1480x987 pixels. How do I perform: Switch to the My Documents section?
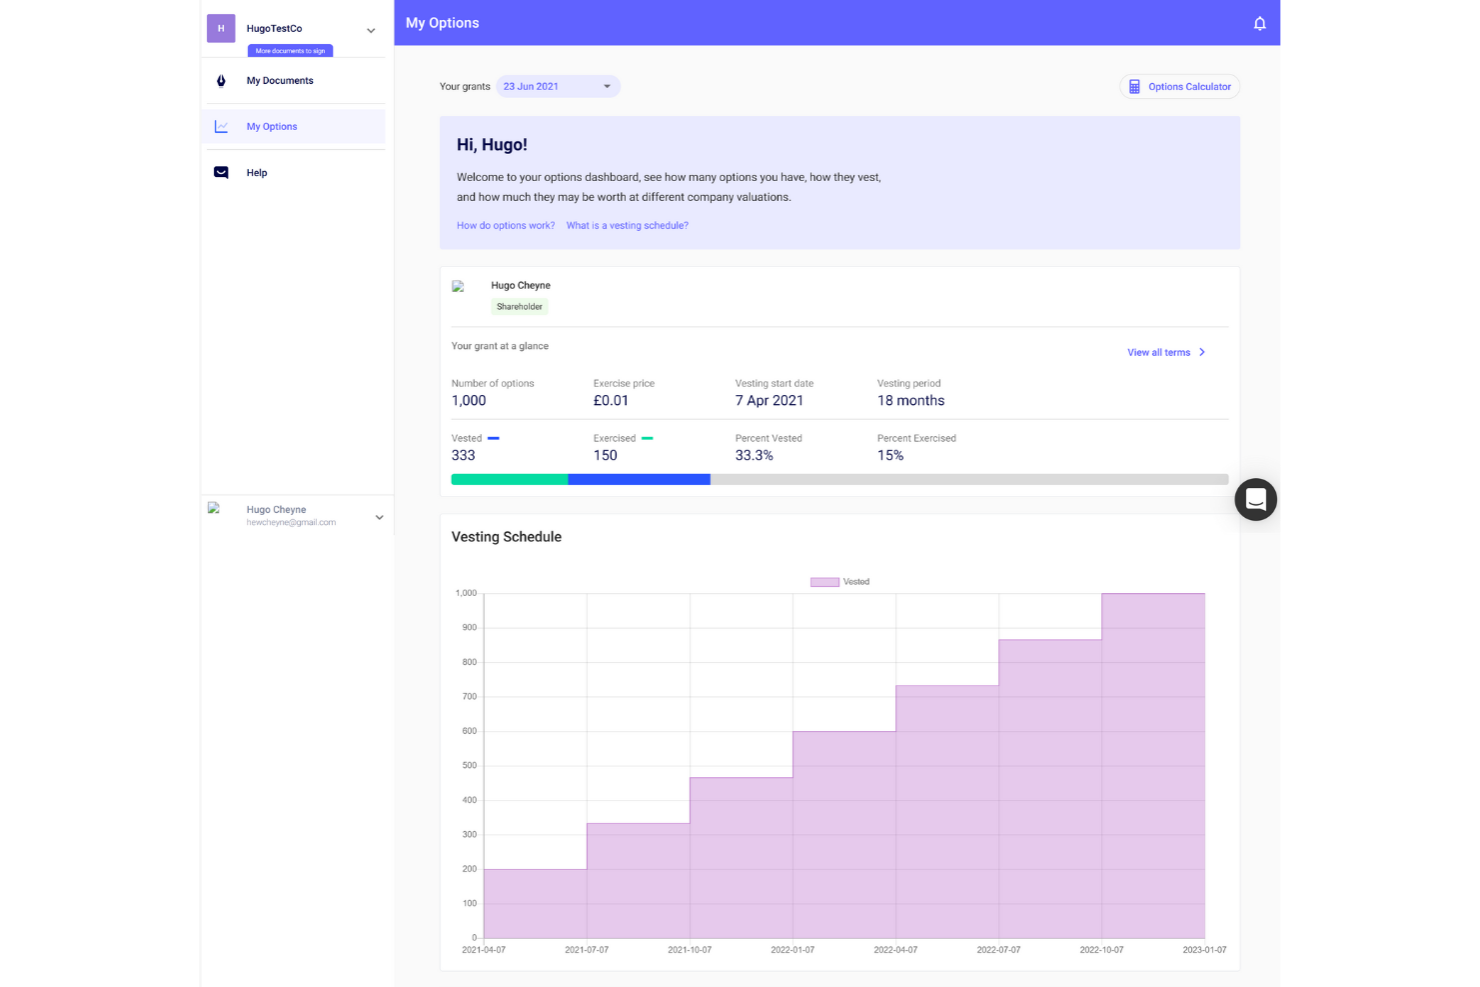[279, 80]
